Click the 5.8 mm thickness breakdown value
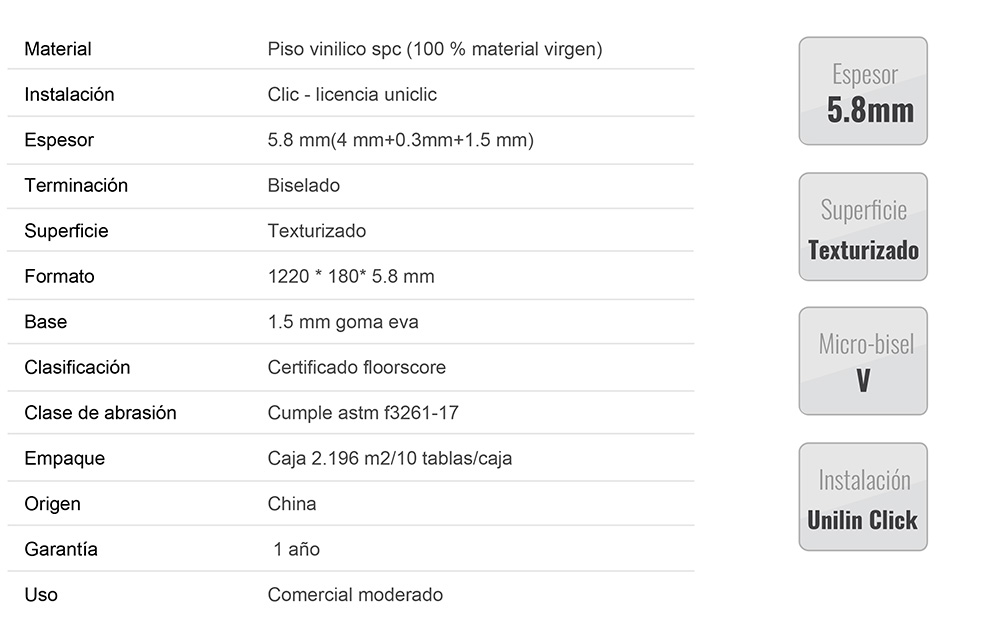Image resolution: width=1000 pixels, height=625 pixels. point(401,140)
